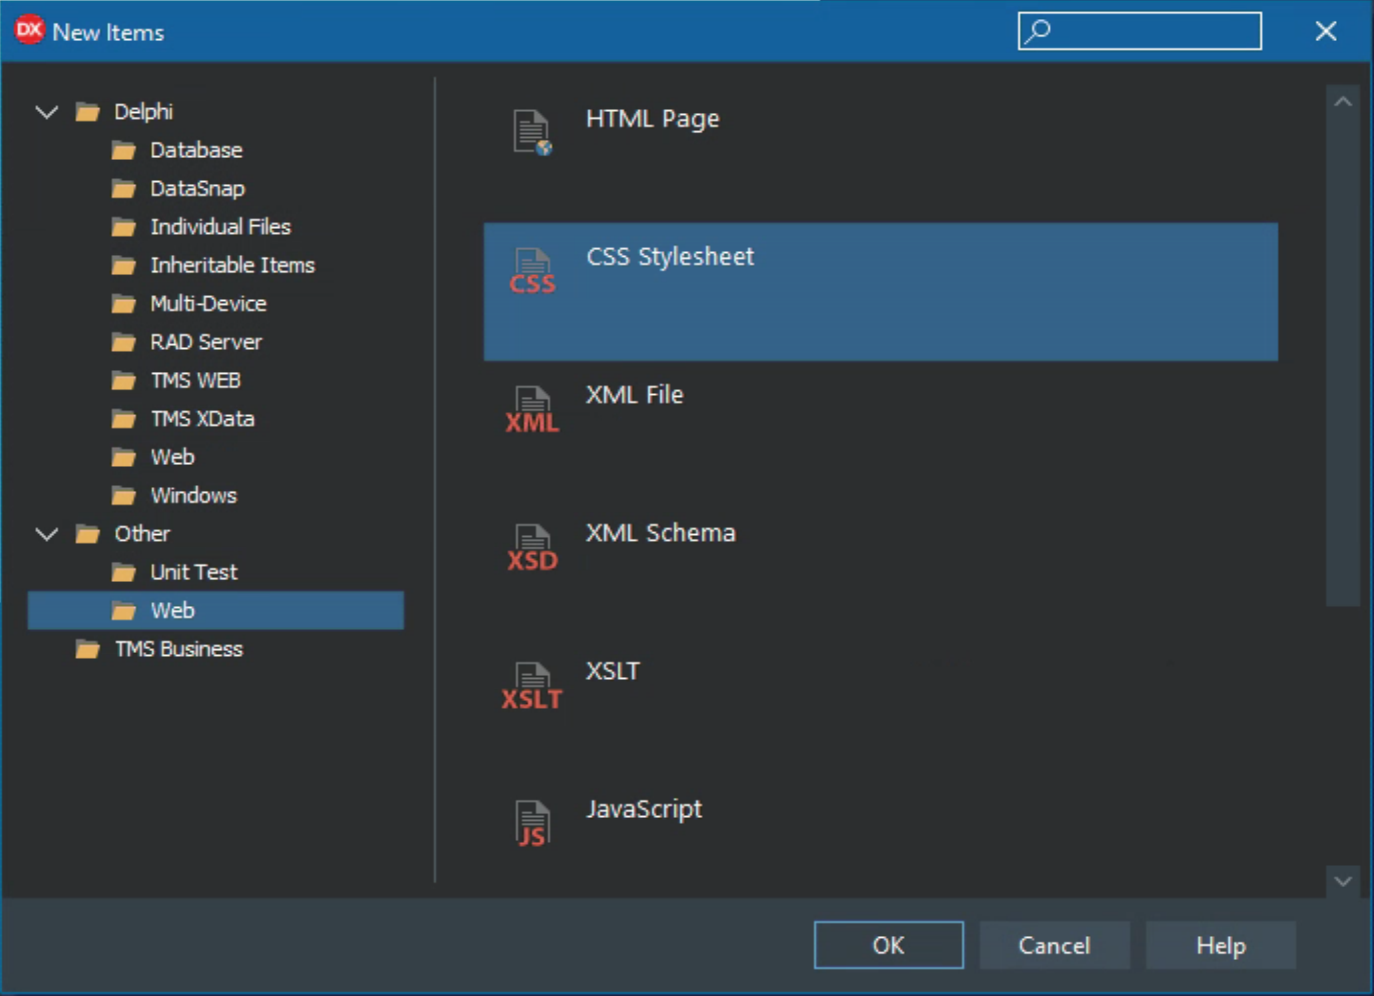Confirm with the OK button
The width and height of the screenshot is (1374, 996).
tap(889, 945)
